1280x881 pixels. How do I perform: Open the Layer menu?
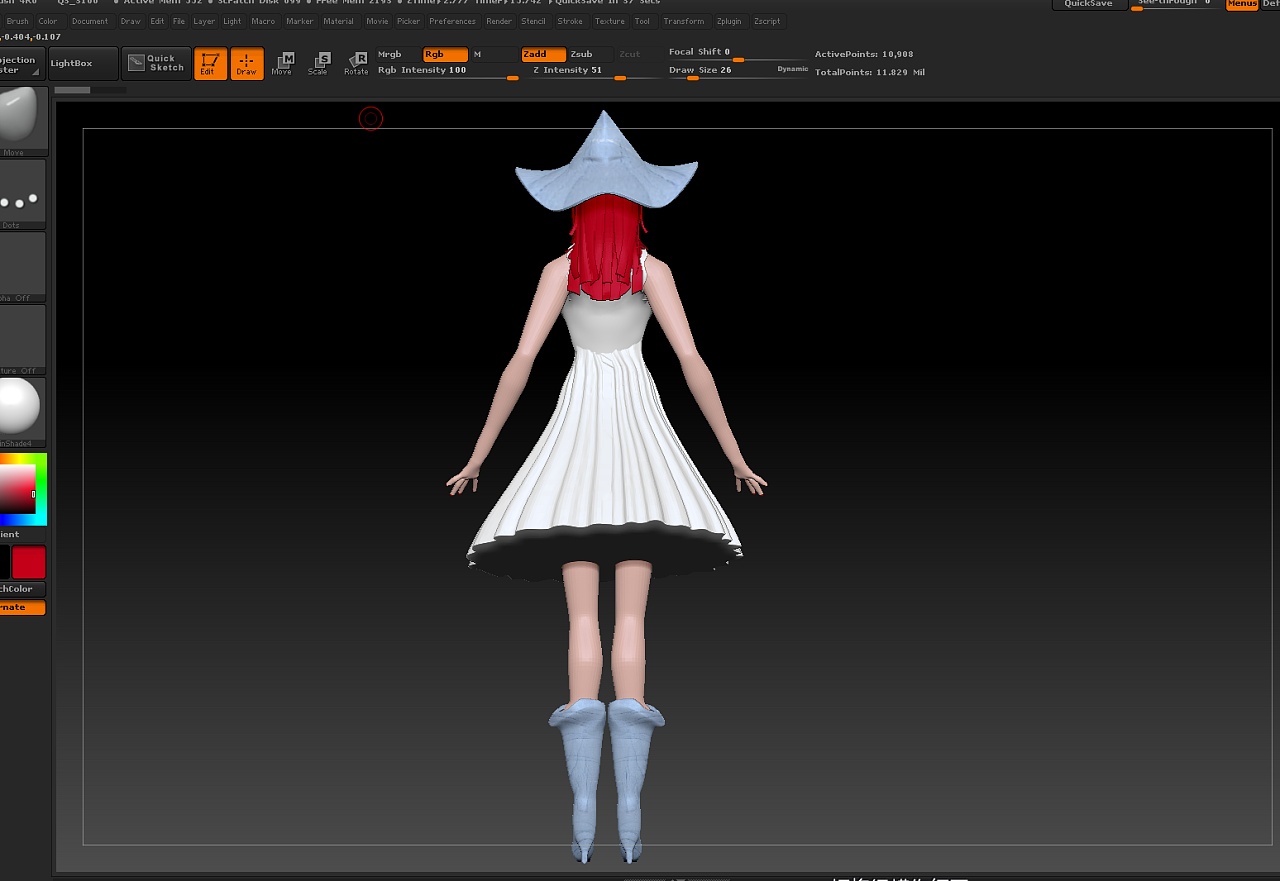click(204, 21)
